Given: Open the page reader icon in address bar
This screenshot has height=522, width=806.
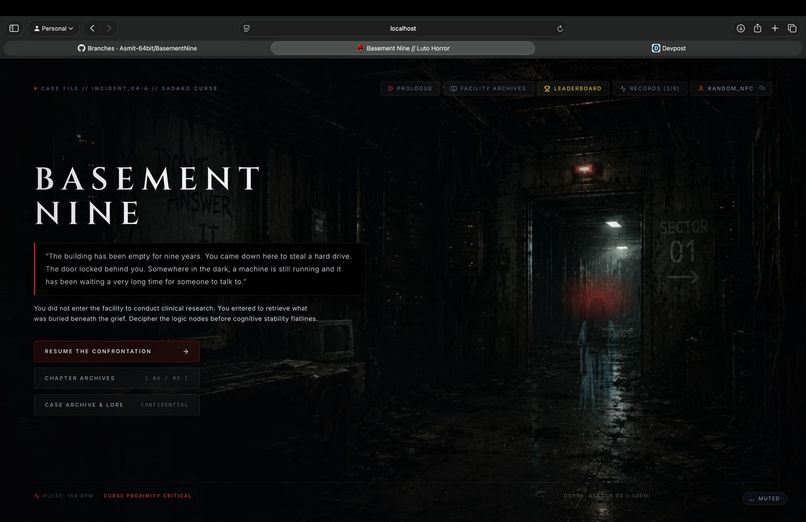Looking at the screenshot, I should (x=247, y=28).
